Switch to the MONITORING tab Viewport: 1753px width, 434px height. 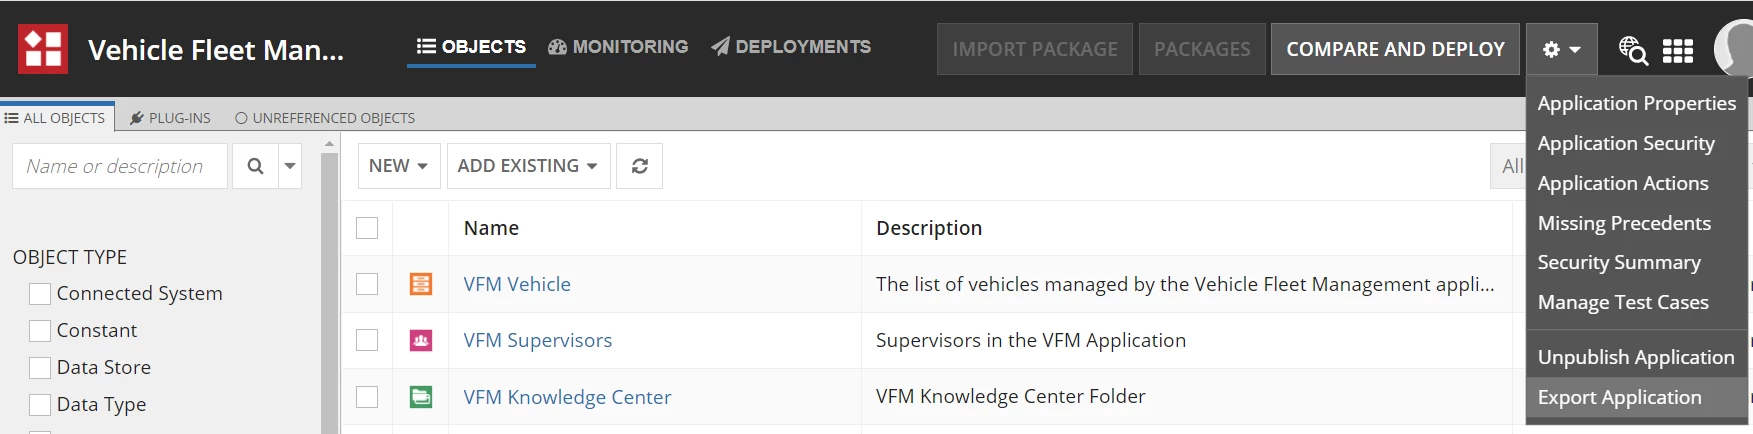pos(618,47)
